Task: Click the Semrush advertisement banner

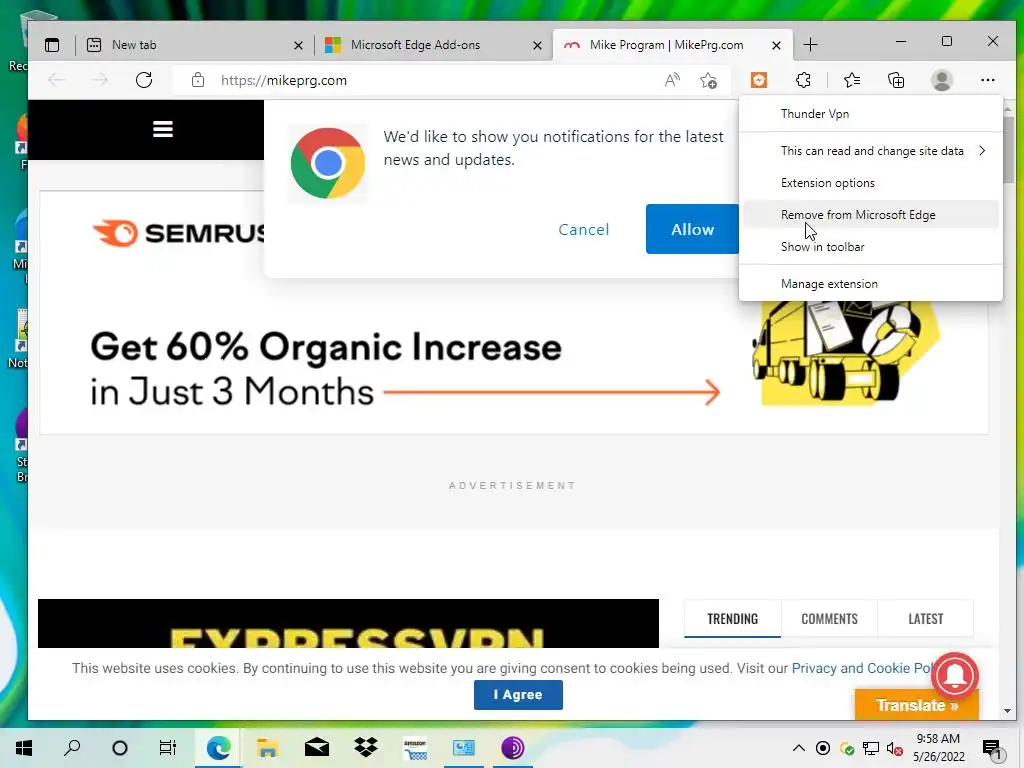Action: point(514,312)
